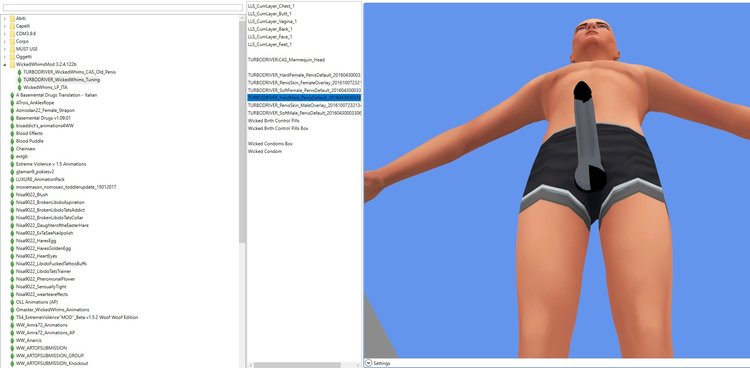Click green package icon beside extgb
Viewport: 750px width, 368px height.
(x=12, y=156)
